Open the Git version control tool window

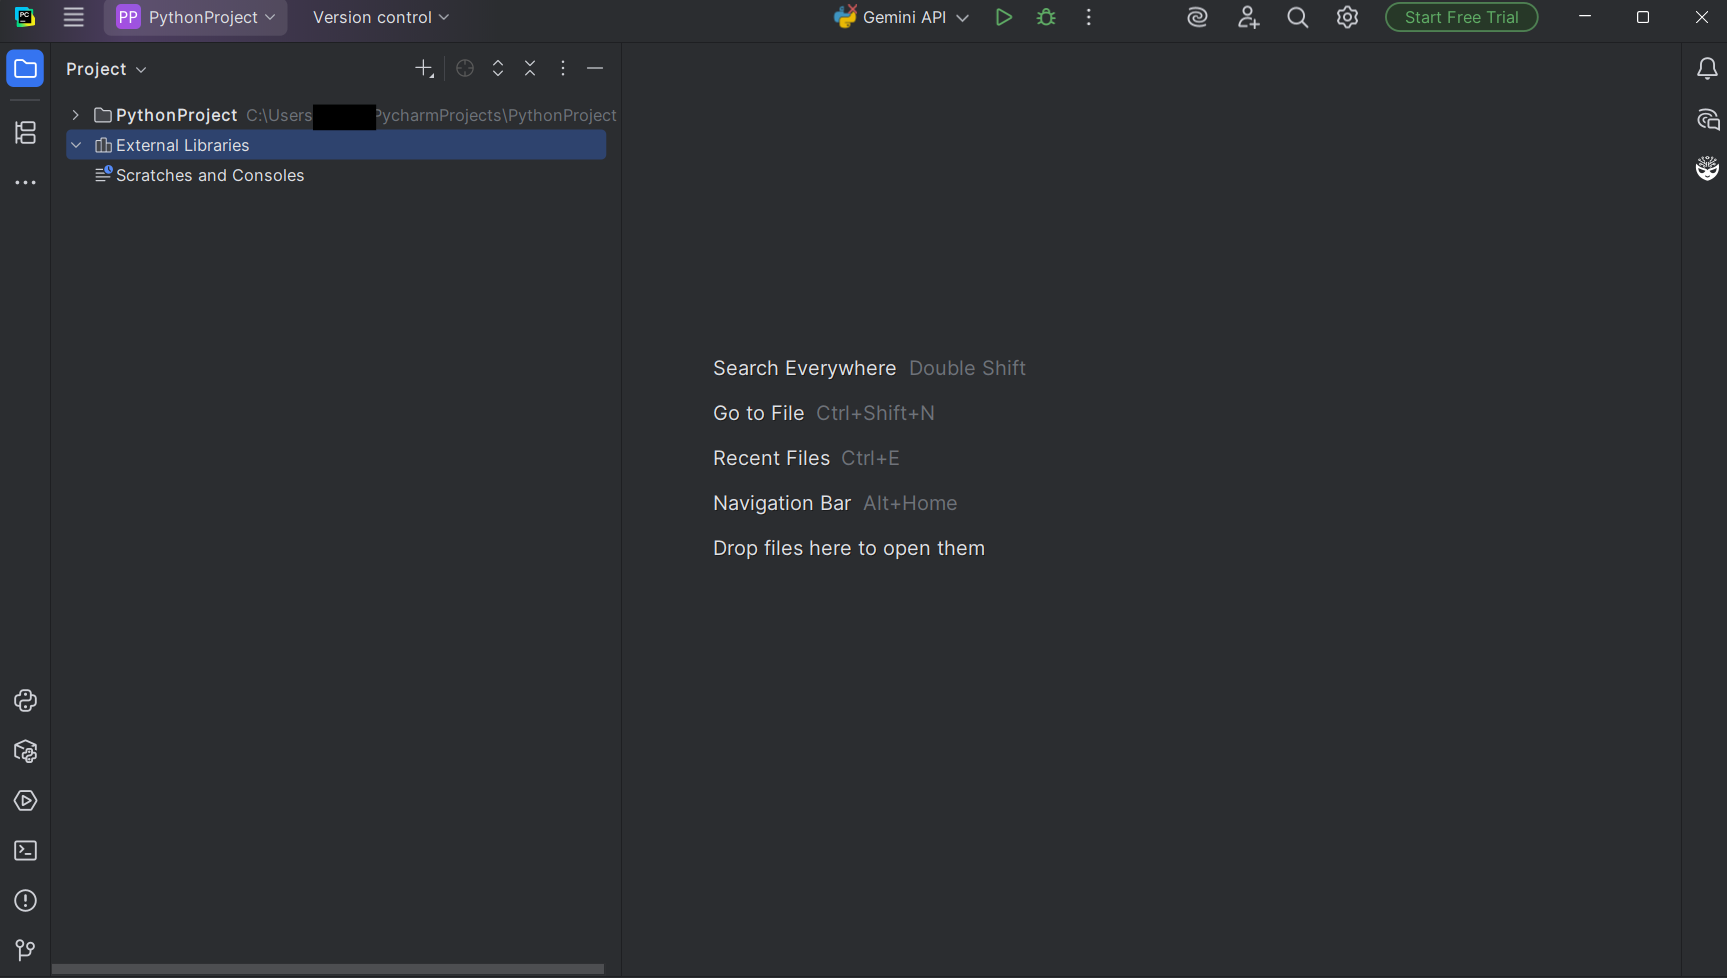(x=25, y=950)
